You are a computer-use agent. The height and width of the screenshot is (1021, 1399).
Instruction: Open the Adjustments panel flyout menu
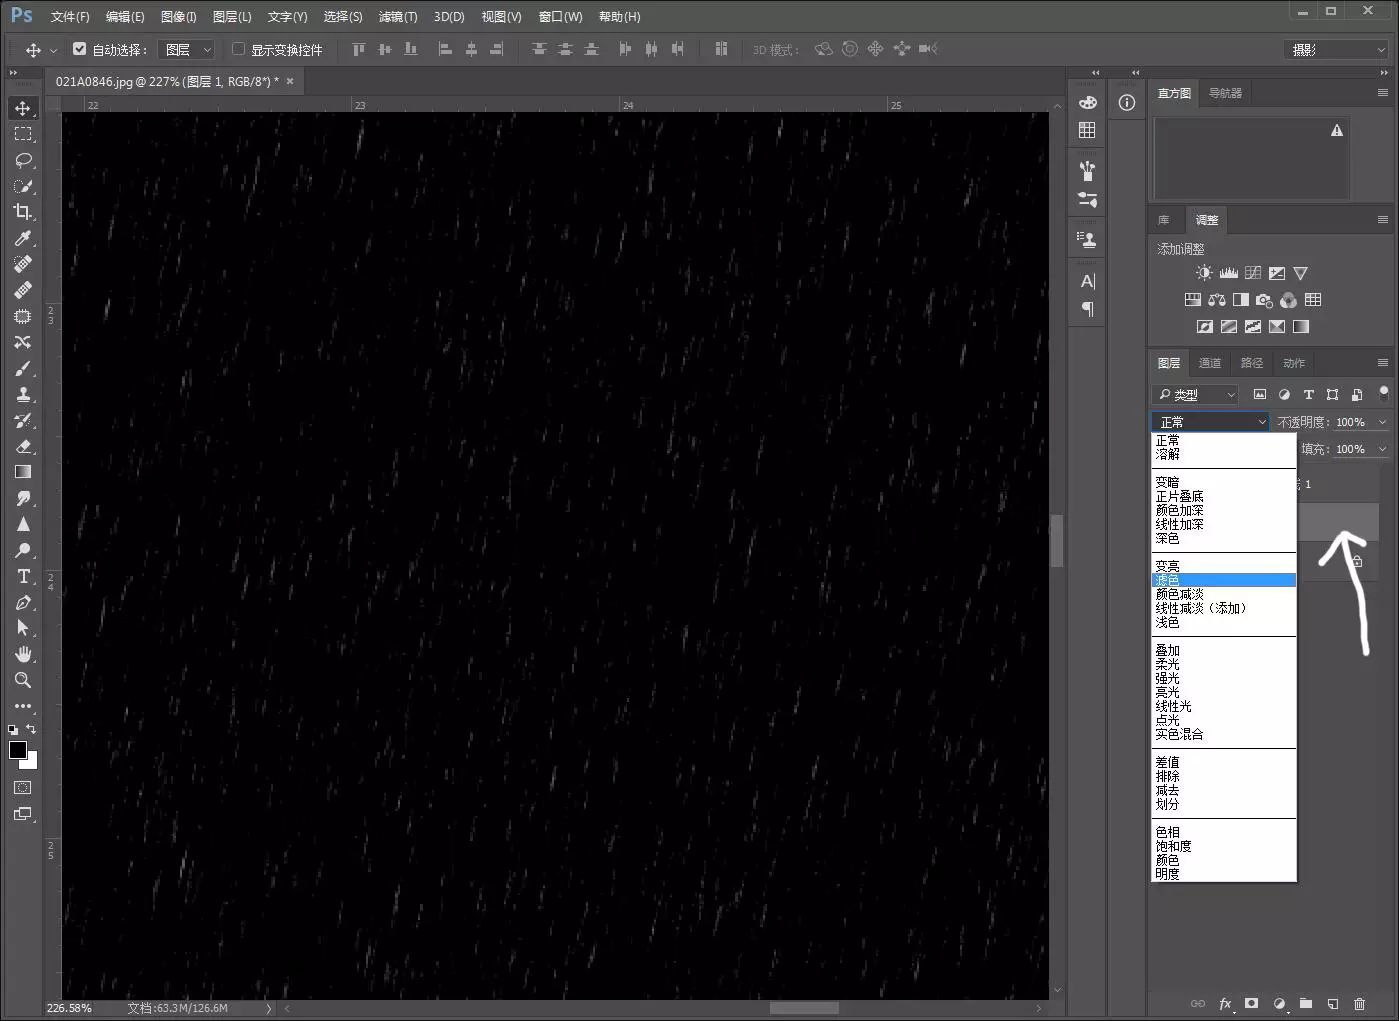pos(1383,220)
